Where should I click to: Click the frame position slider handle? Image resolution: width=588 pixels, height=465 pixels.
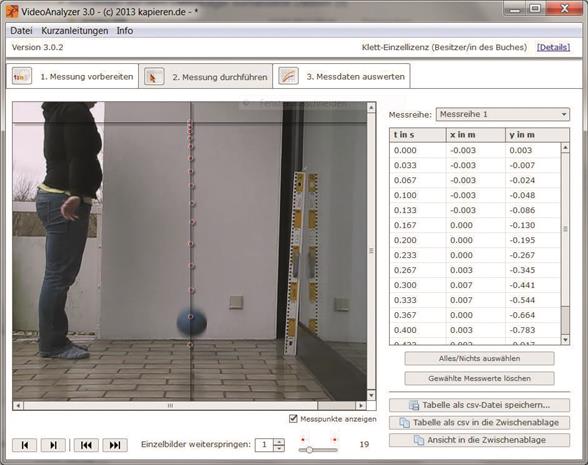[309, 450]
